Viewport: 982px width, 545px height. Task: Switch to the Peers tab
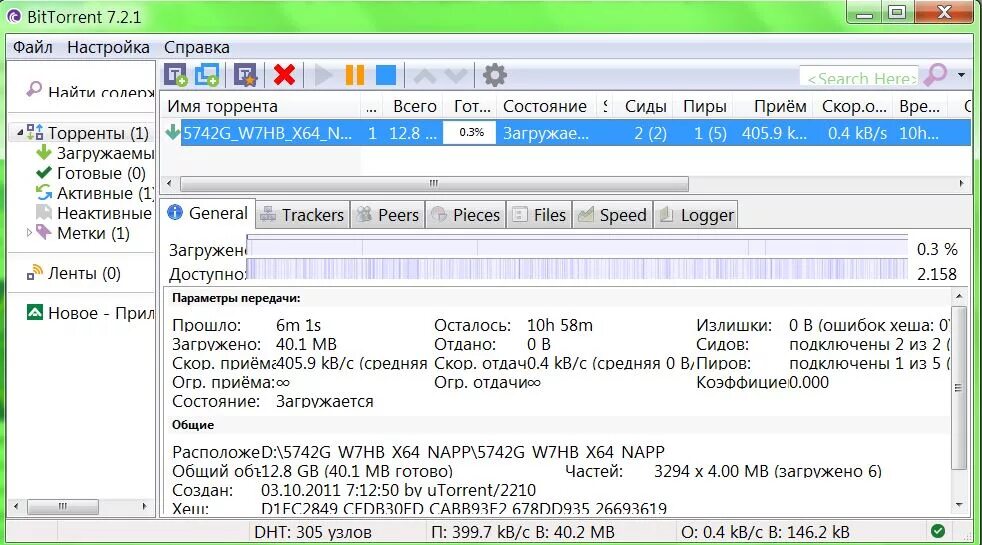[388, 215]
